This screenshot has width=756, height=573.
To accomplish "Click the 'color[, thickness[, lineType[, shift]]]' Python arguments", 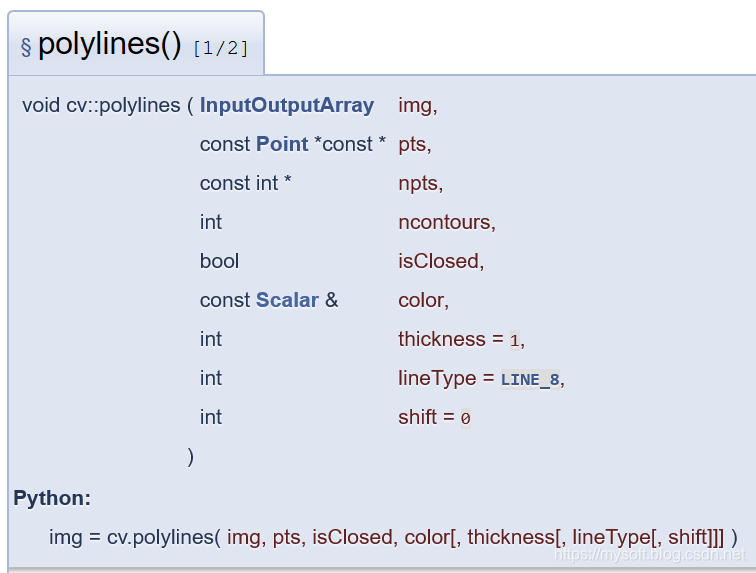I will 564,537.
